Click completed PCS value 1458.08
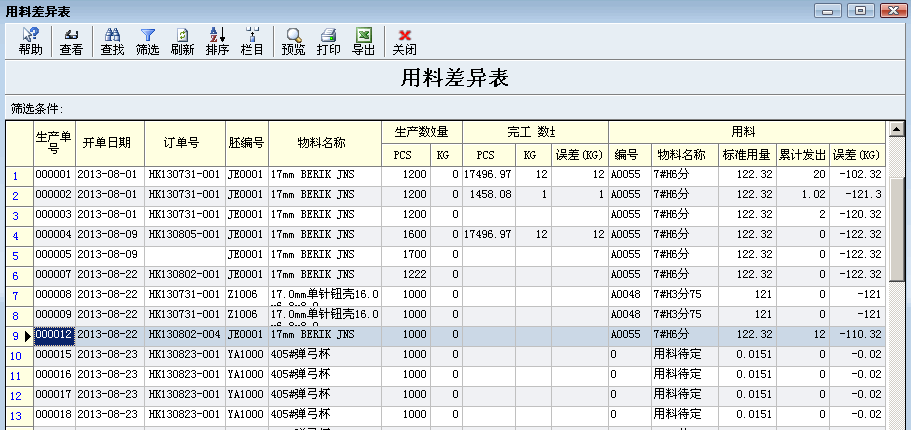The height and width of the screenshot is (430, 911). (489, 195)
